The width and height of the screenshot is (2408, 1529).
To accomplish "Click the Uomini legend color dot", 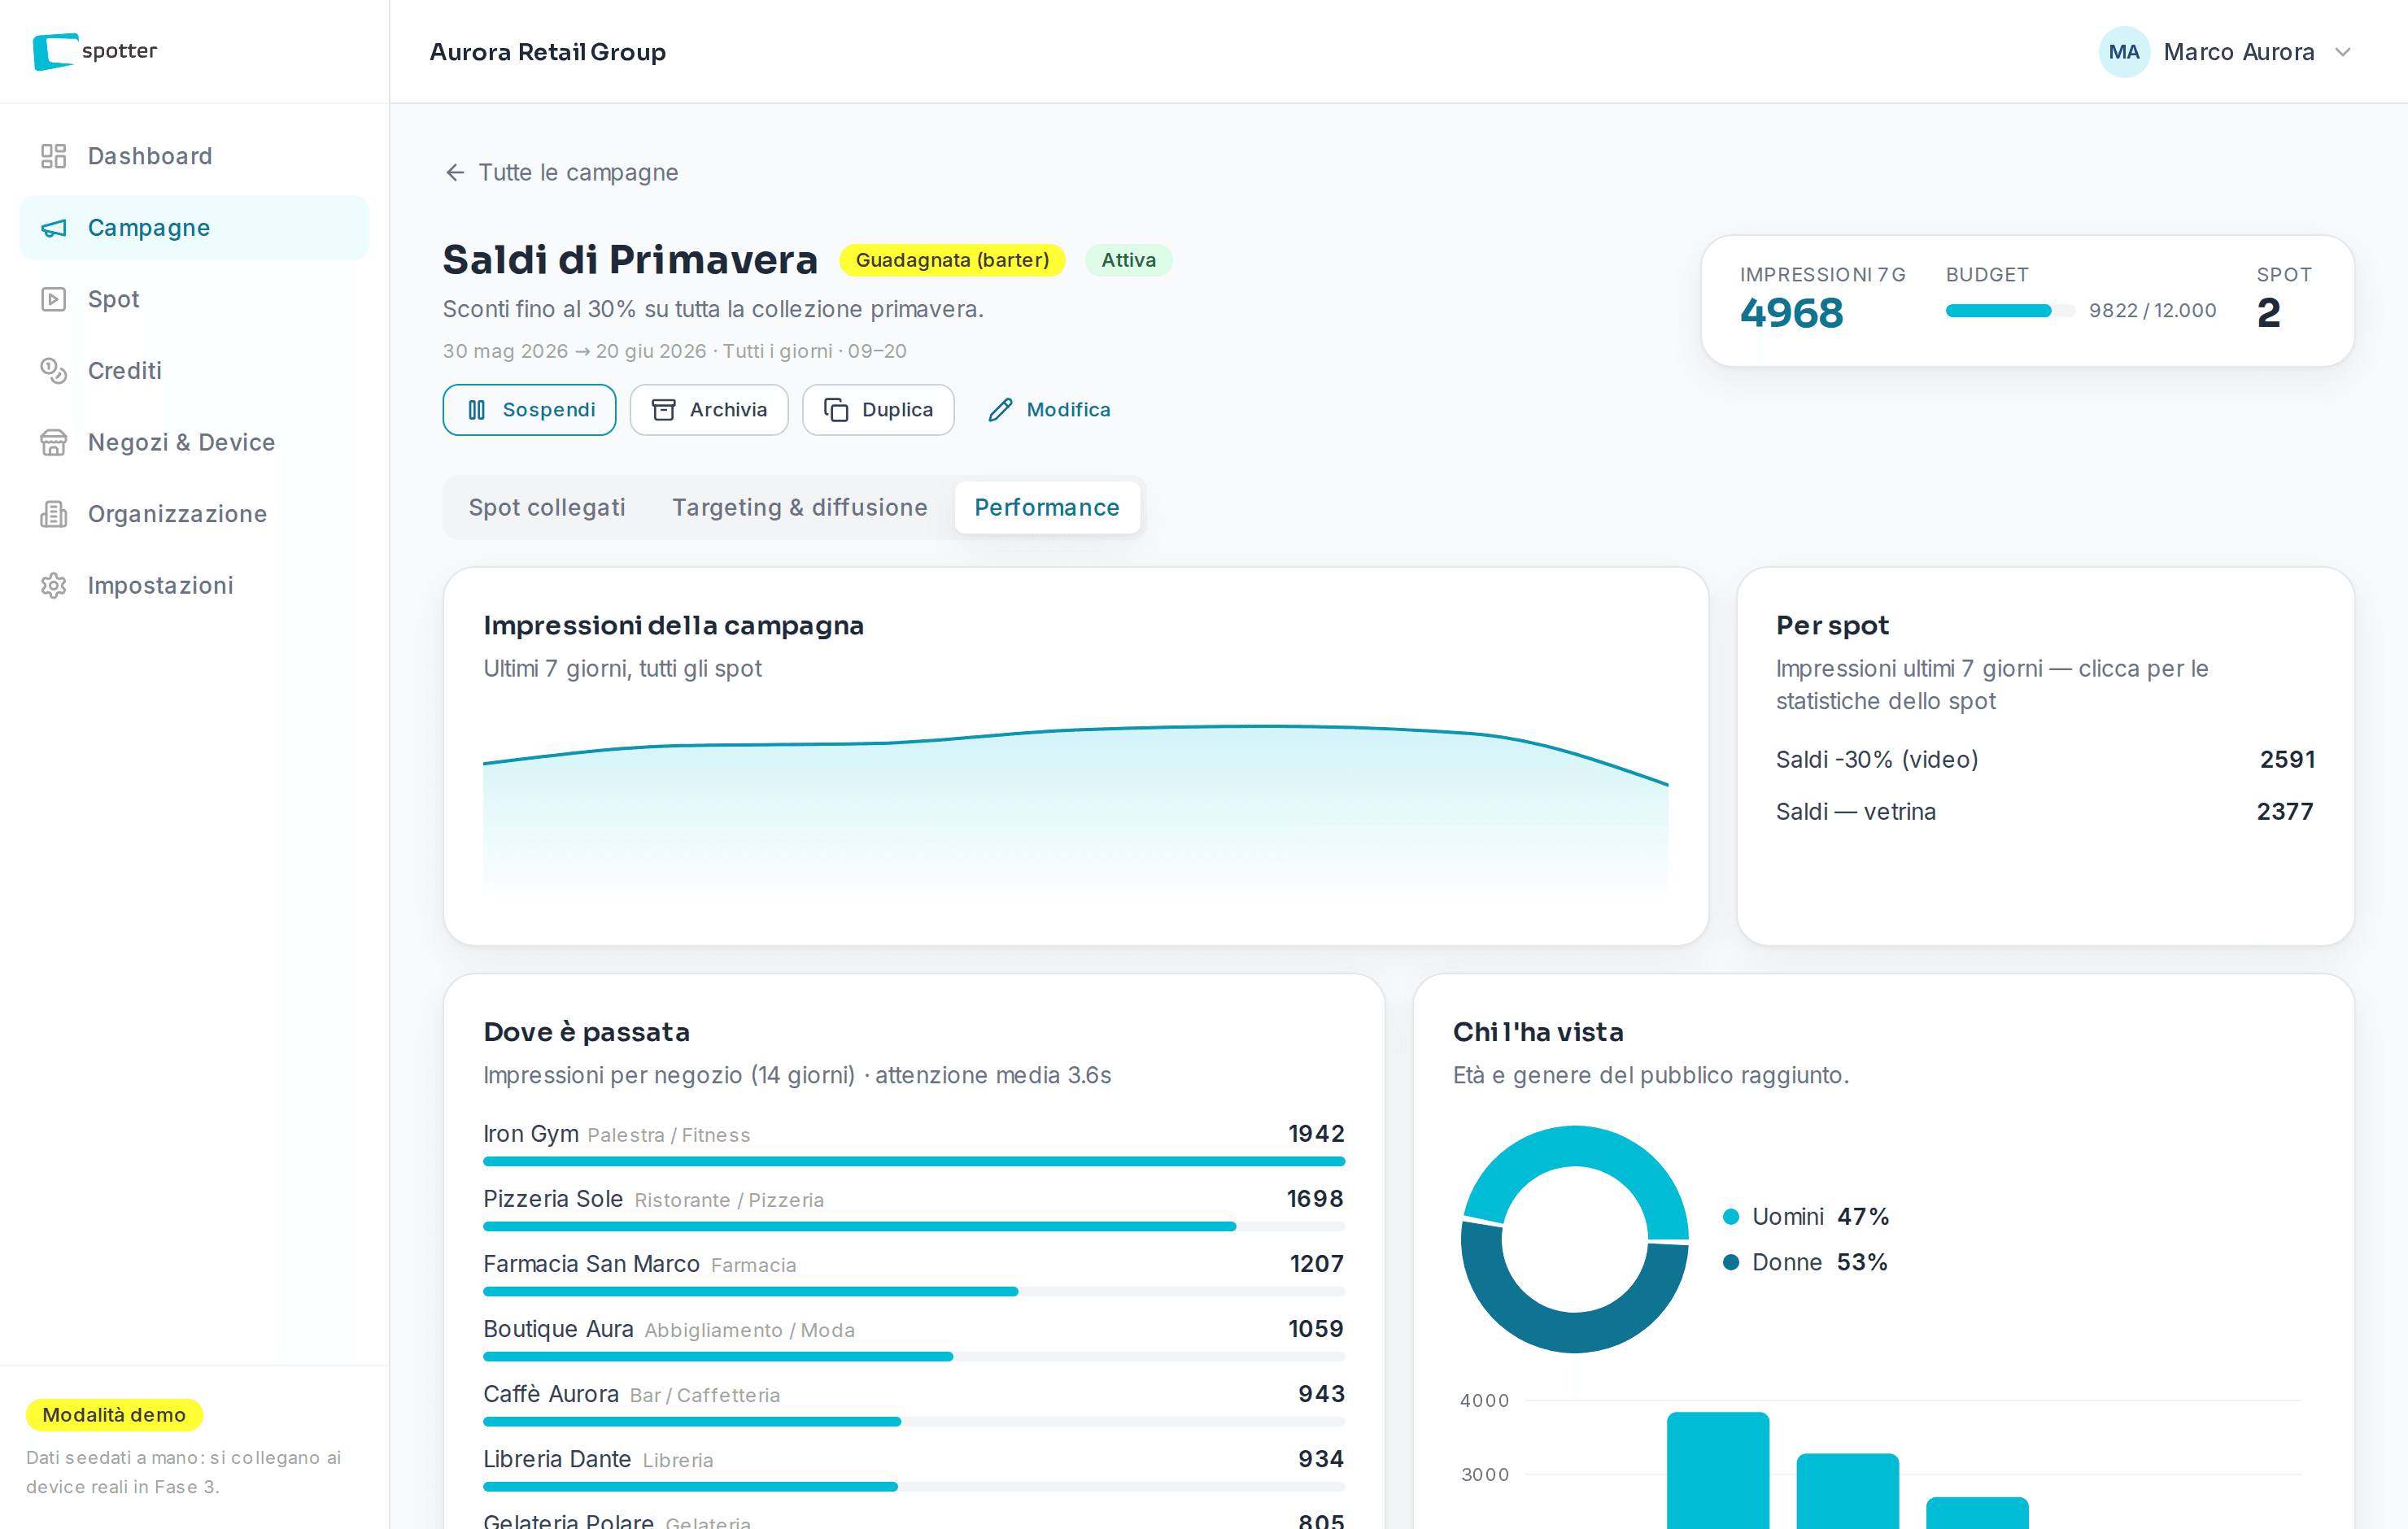I will click(1731, 1217).
